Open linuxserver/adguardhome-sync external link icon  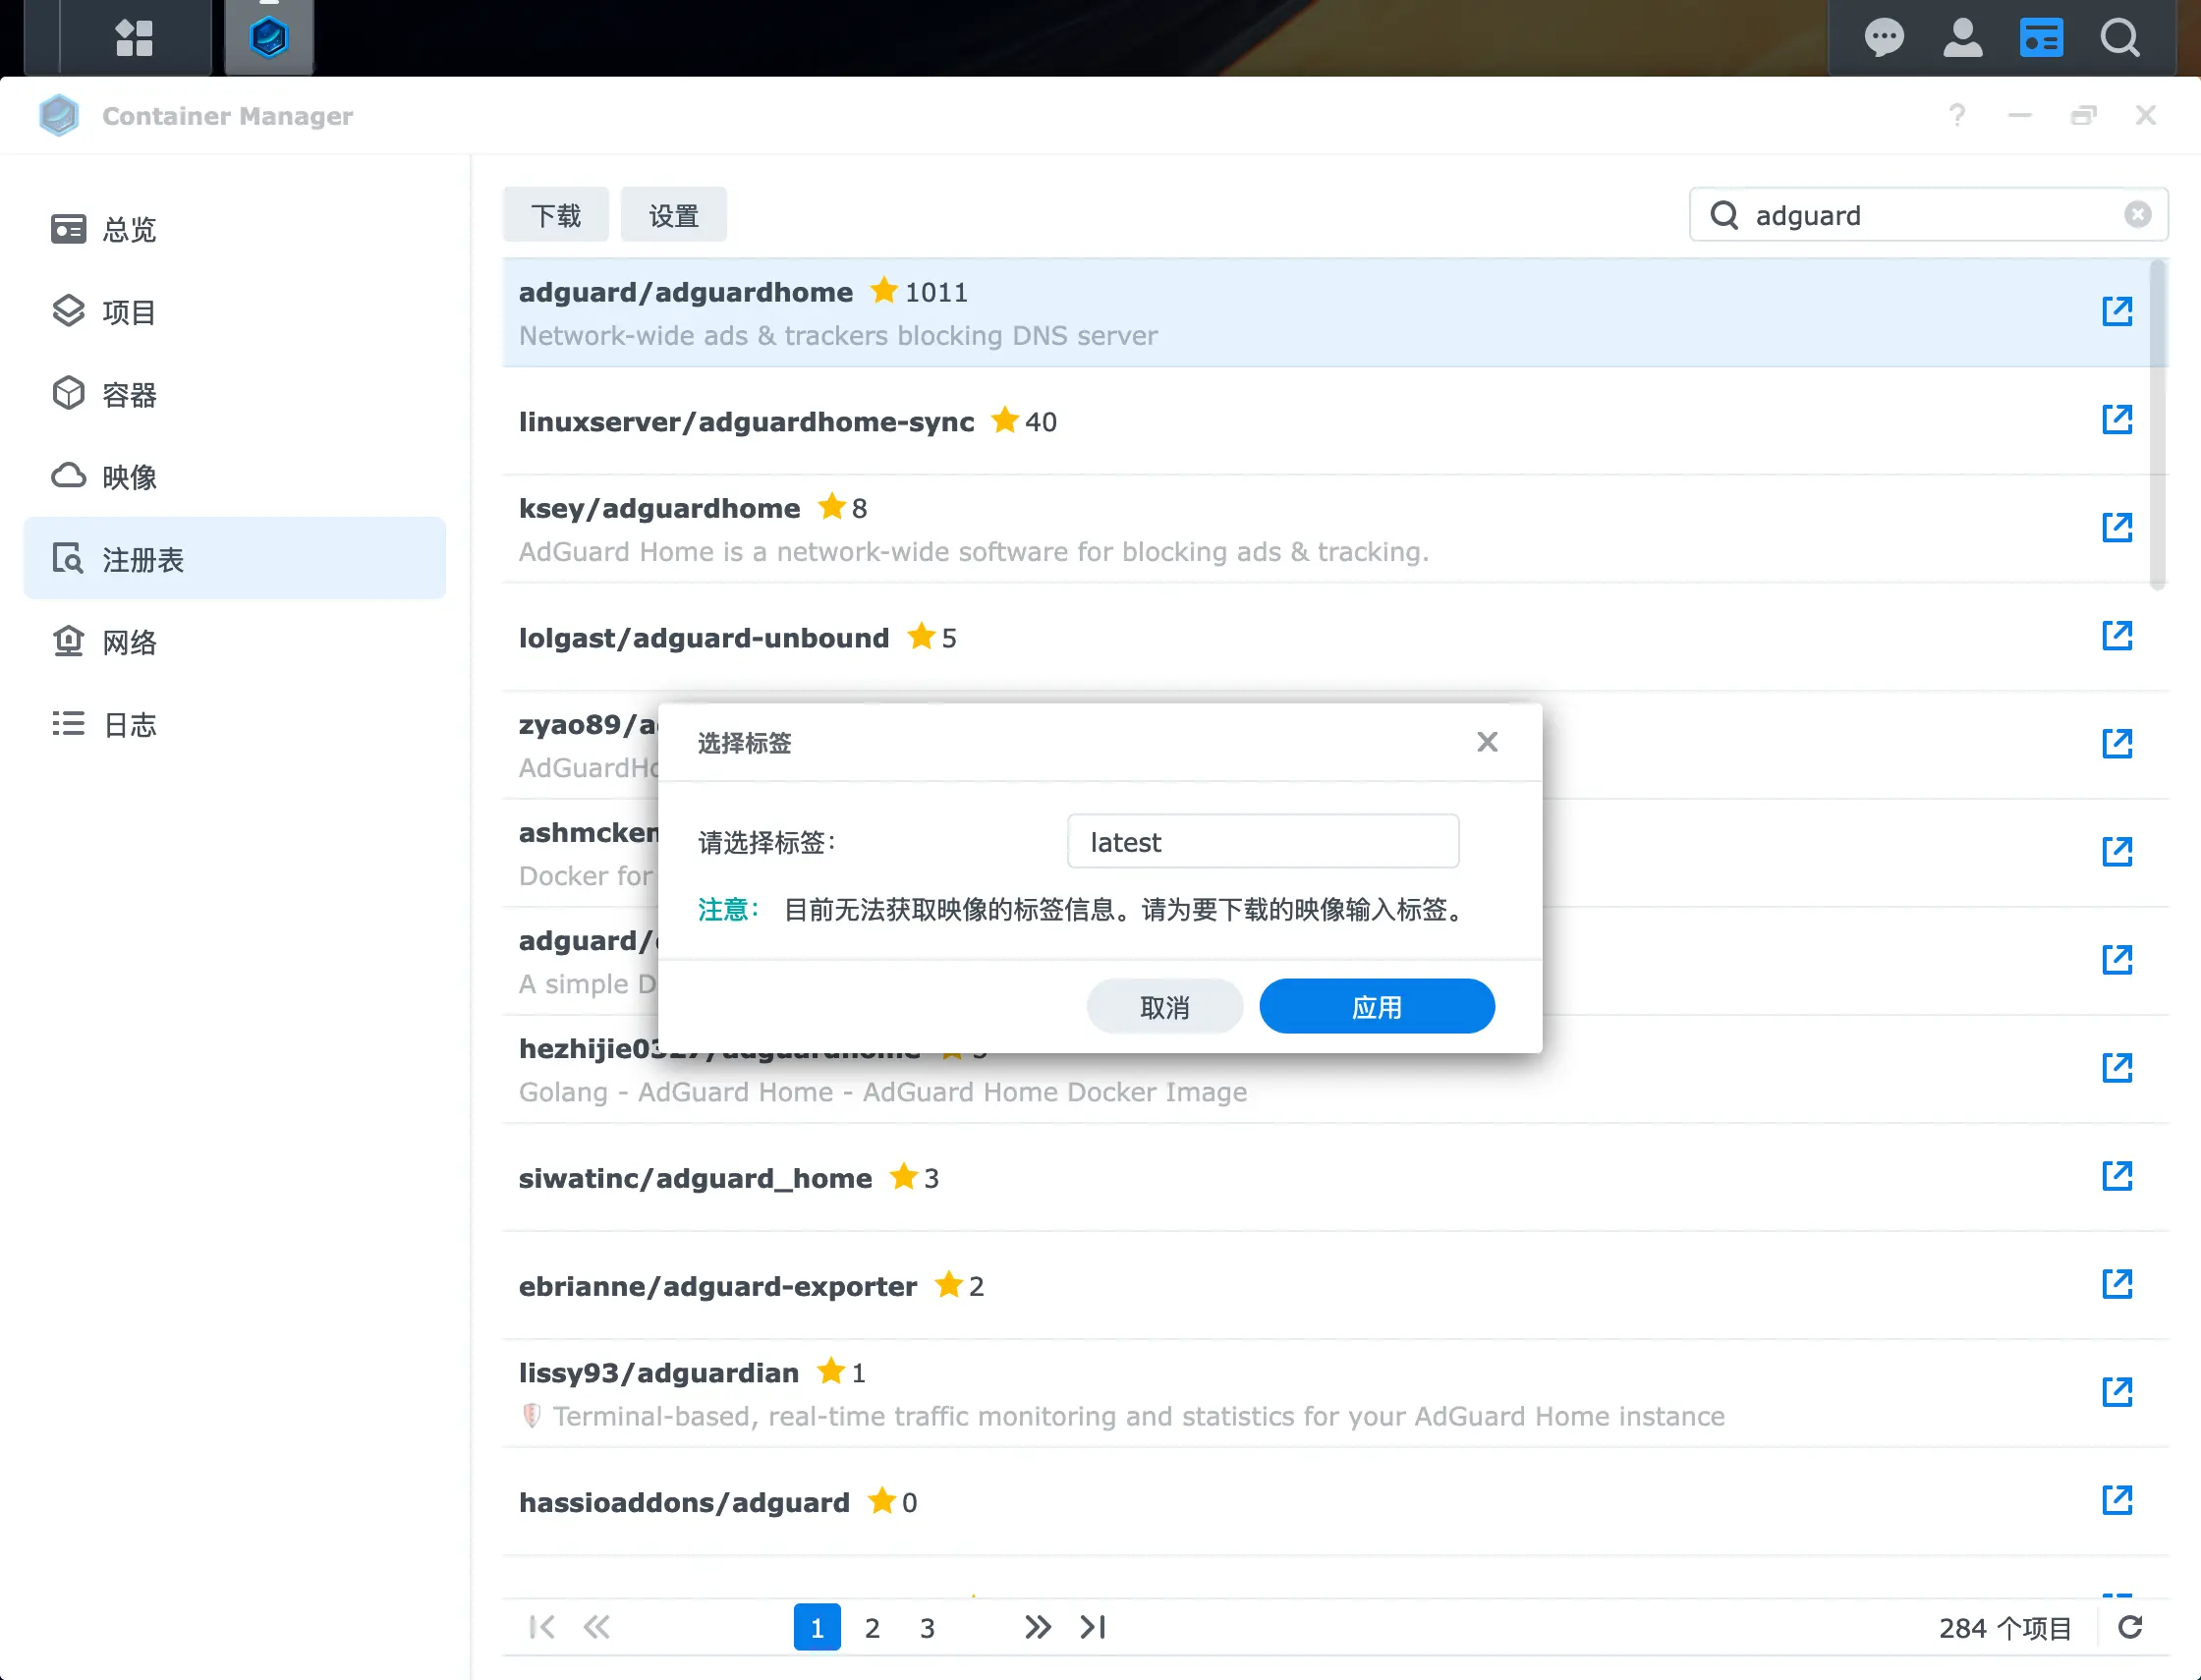pyautogui.click(x=2117, y=419)
